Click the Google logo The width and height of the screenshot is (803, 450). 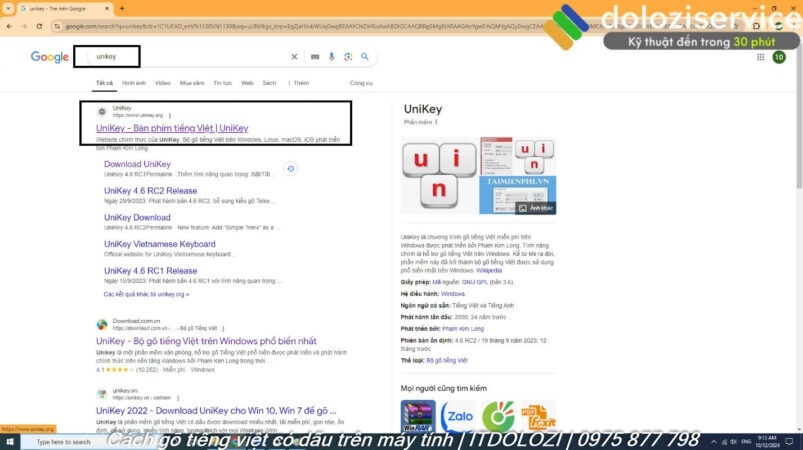click(x=49, y=57)
